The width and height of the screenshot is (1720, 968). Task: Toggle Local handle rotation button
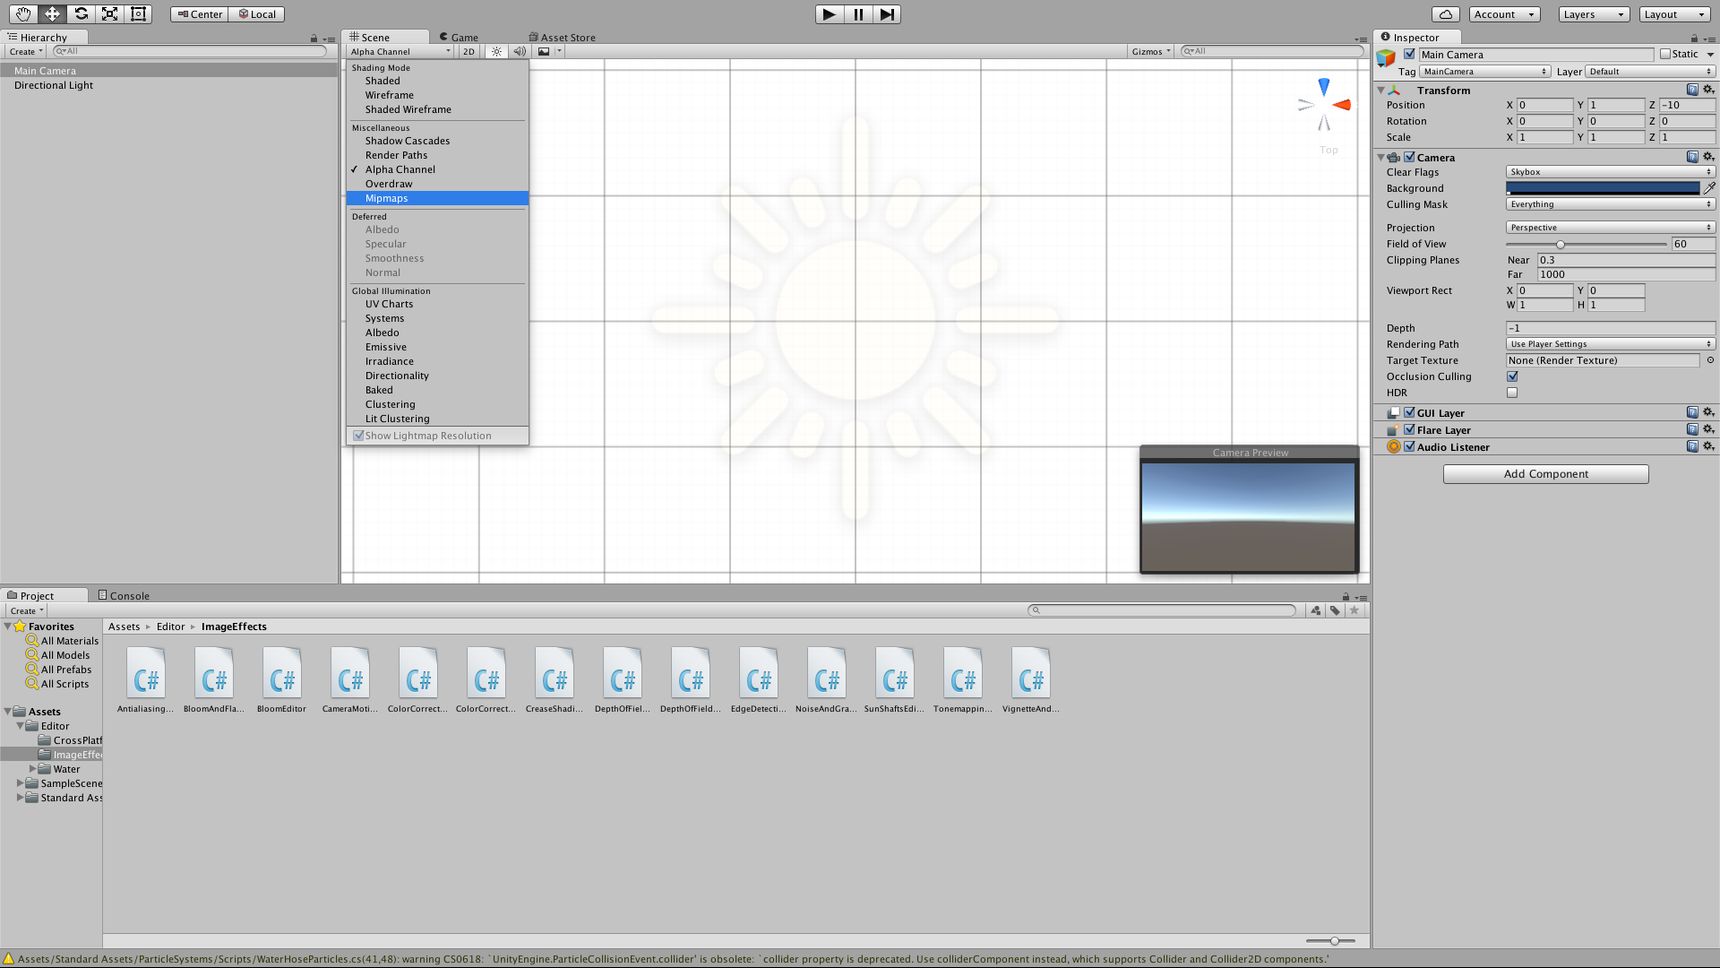[x=257, y=14]
